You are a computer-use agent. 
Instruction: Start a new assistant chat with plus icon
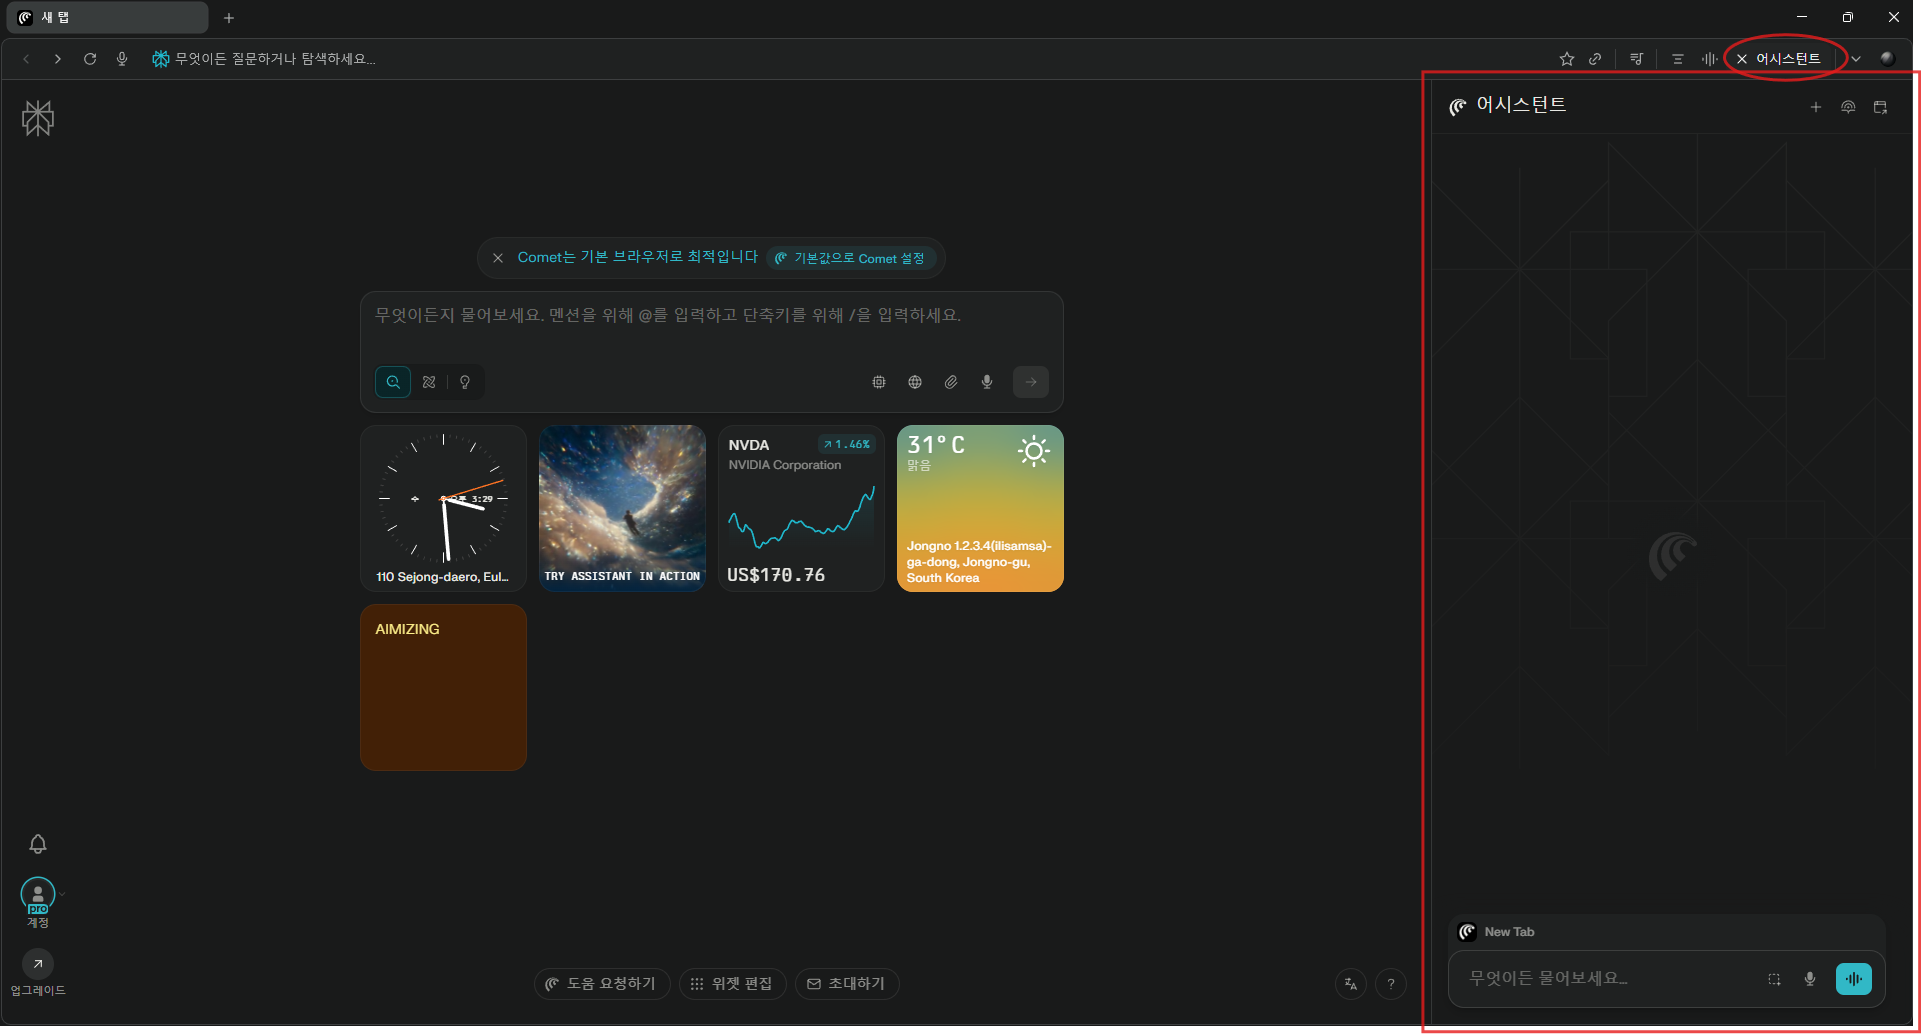(x=1816, y=107)
